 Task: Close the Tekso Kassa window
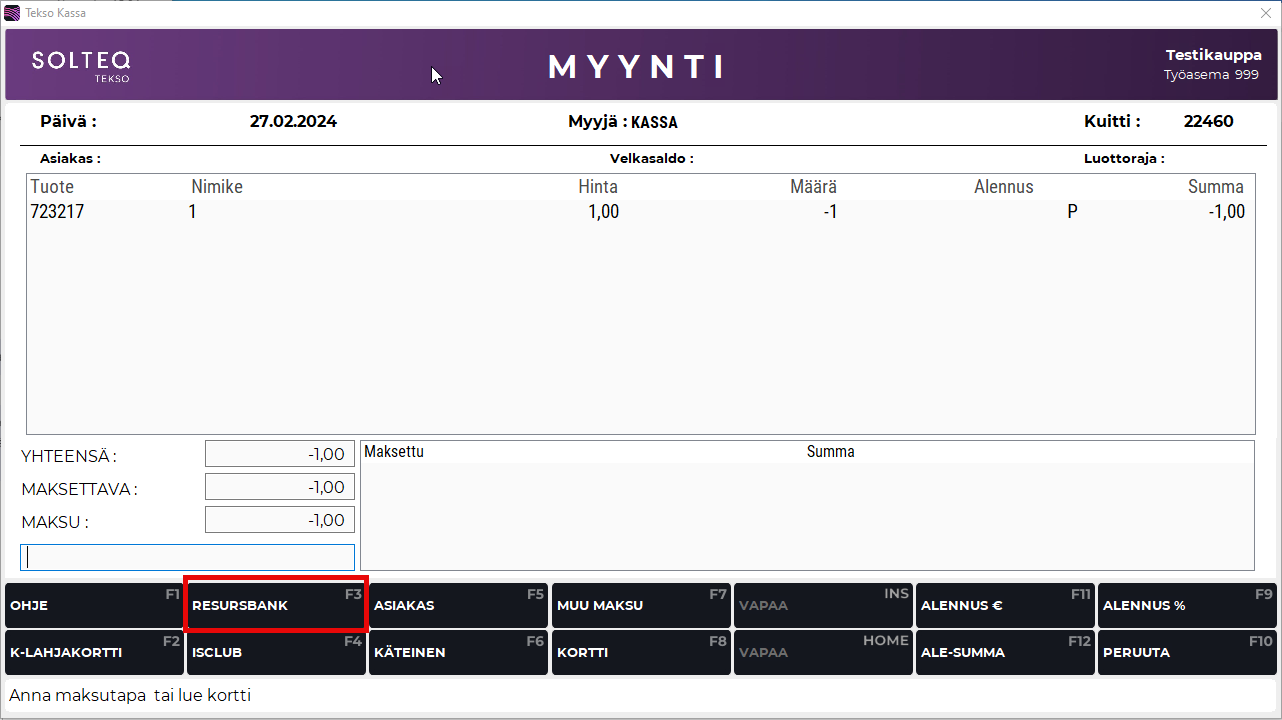(1266, 13)
